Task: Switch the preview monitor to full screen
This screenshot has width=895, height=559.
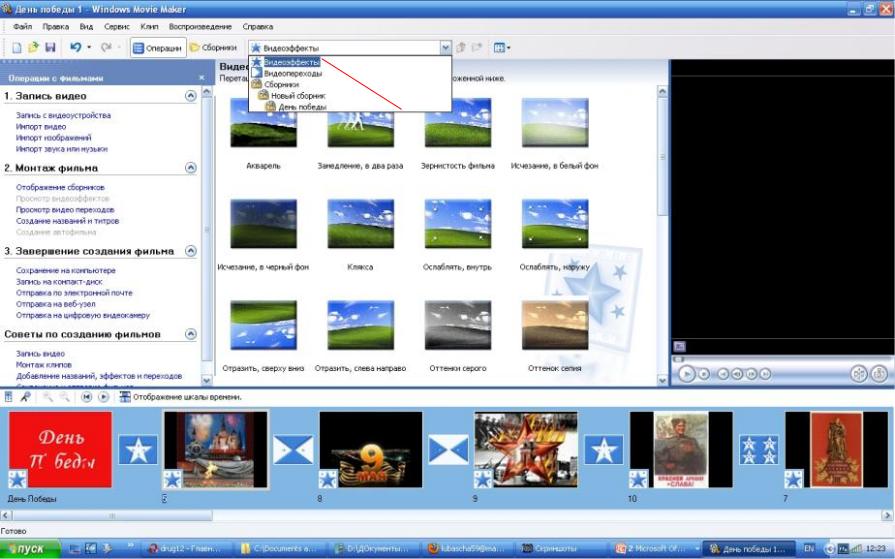Action: click(x=679, y=346)
